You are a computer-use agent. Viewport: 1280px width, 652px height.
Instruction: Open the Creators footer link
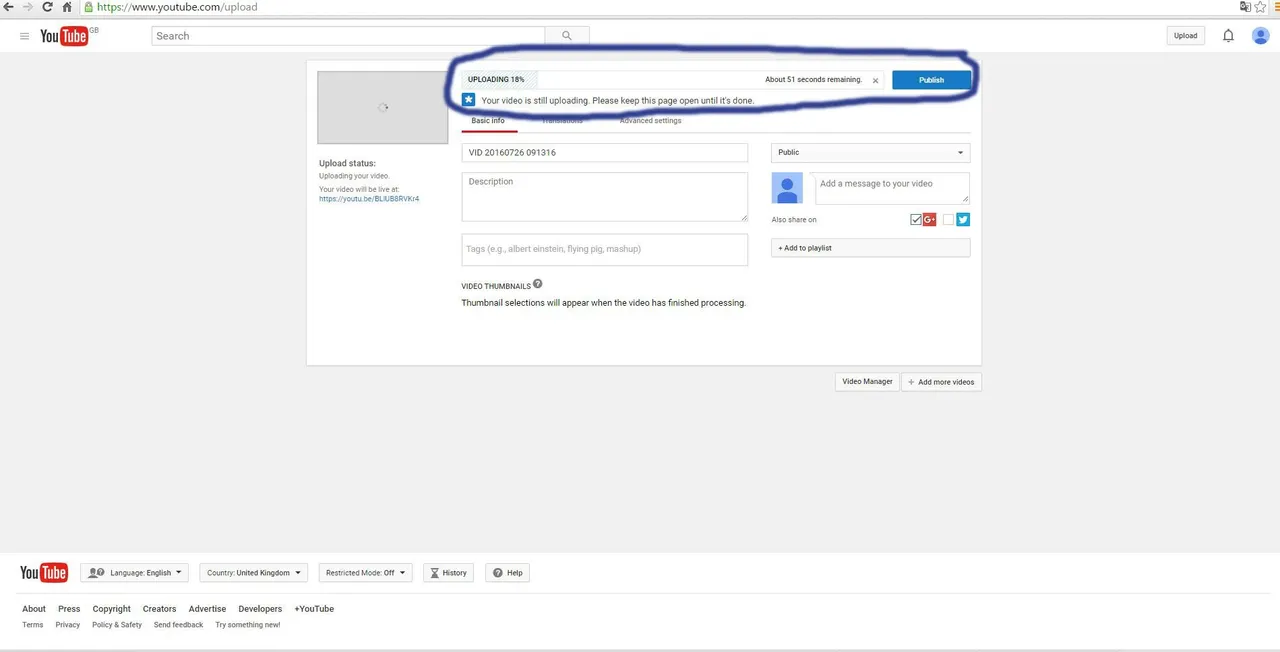159,609
